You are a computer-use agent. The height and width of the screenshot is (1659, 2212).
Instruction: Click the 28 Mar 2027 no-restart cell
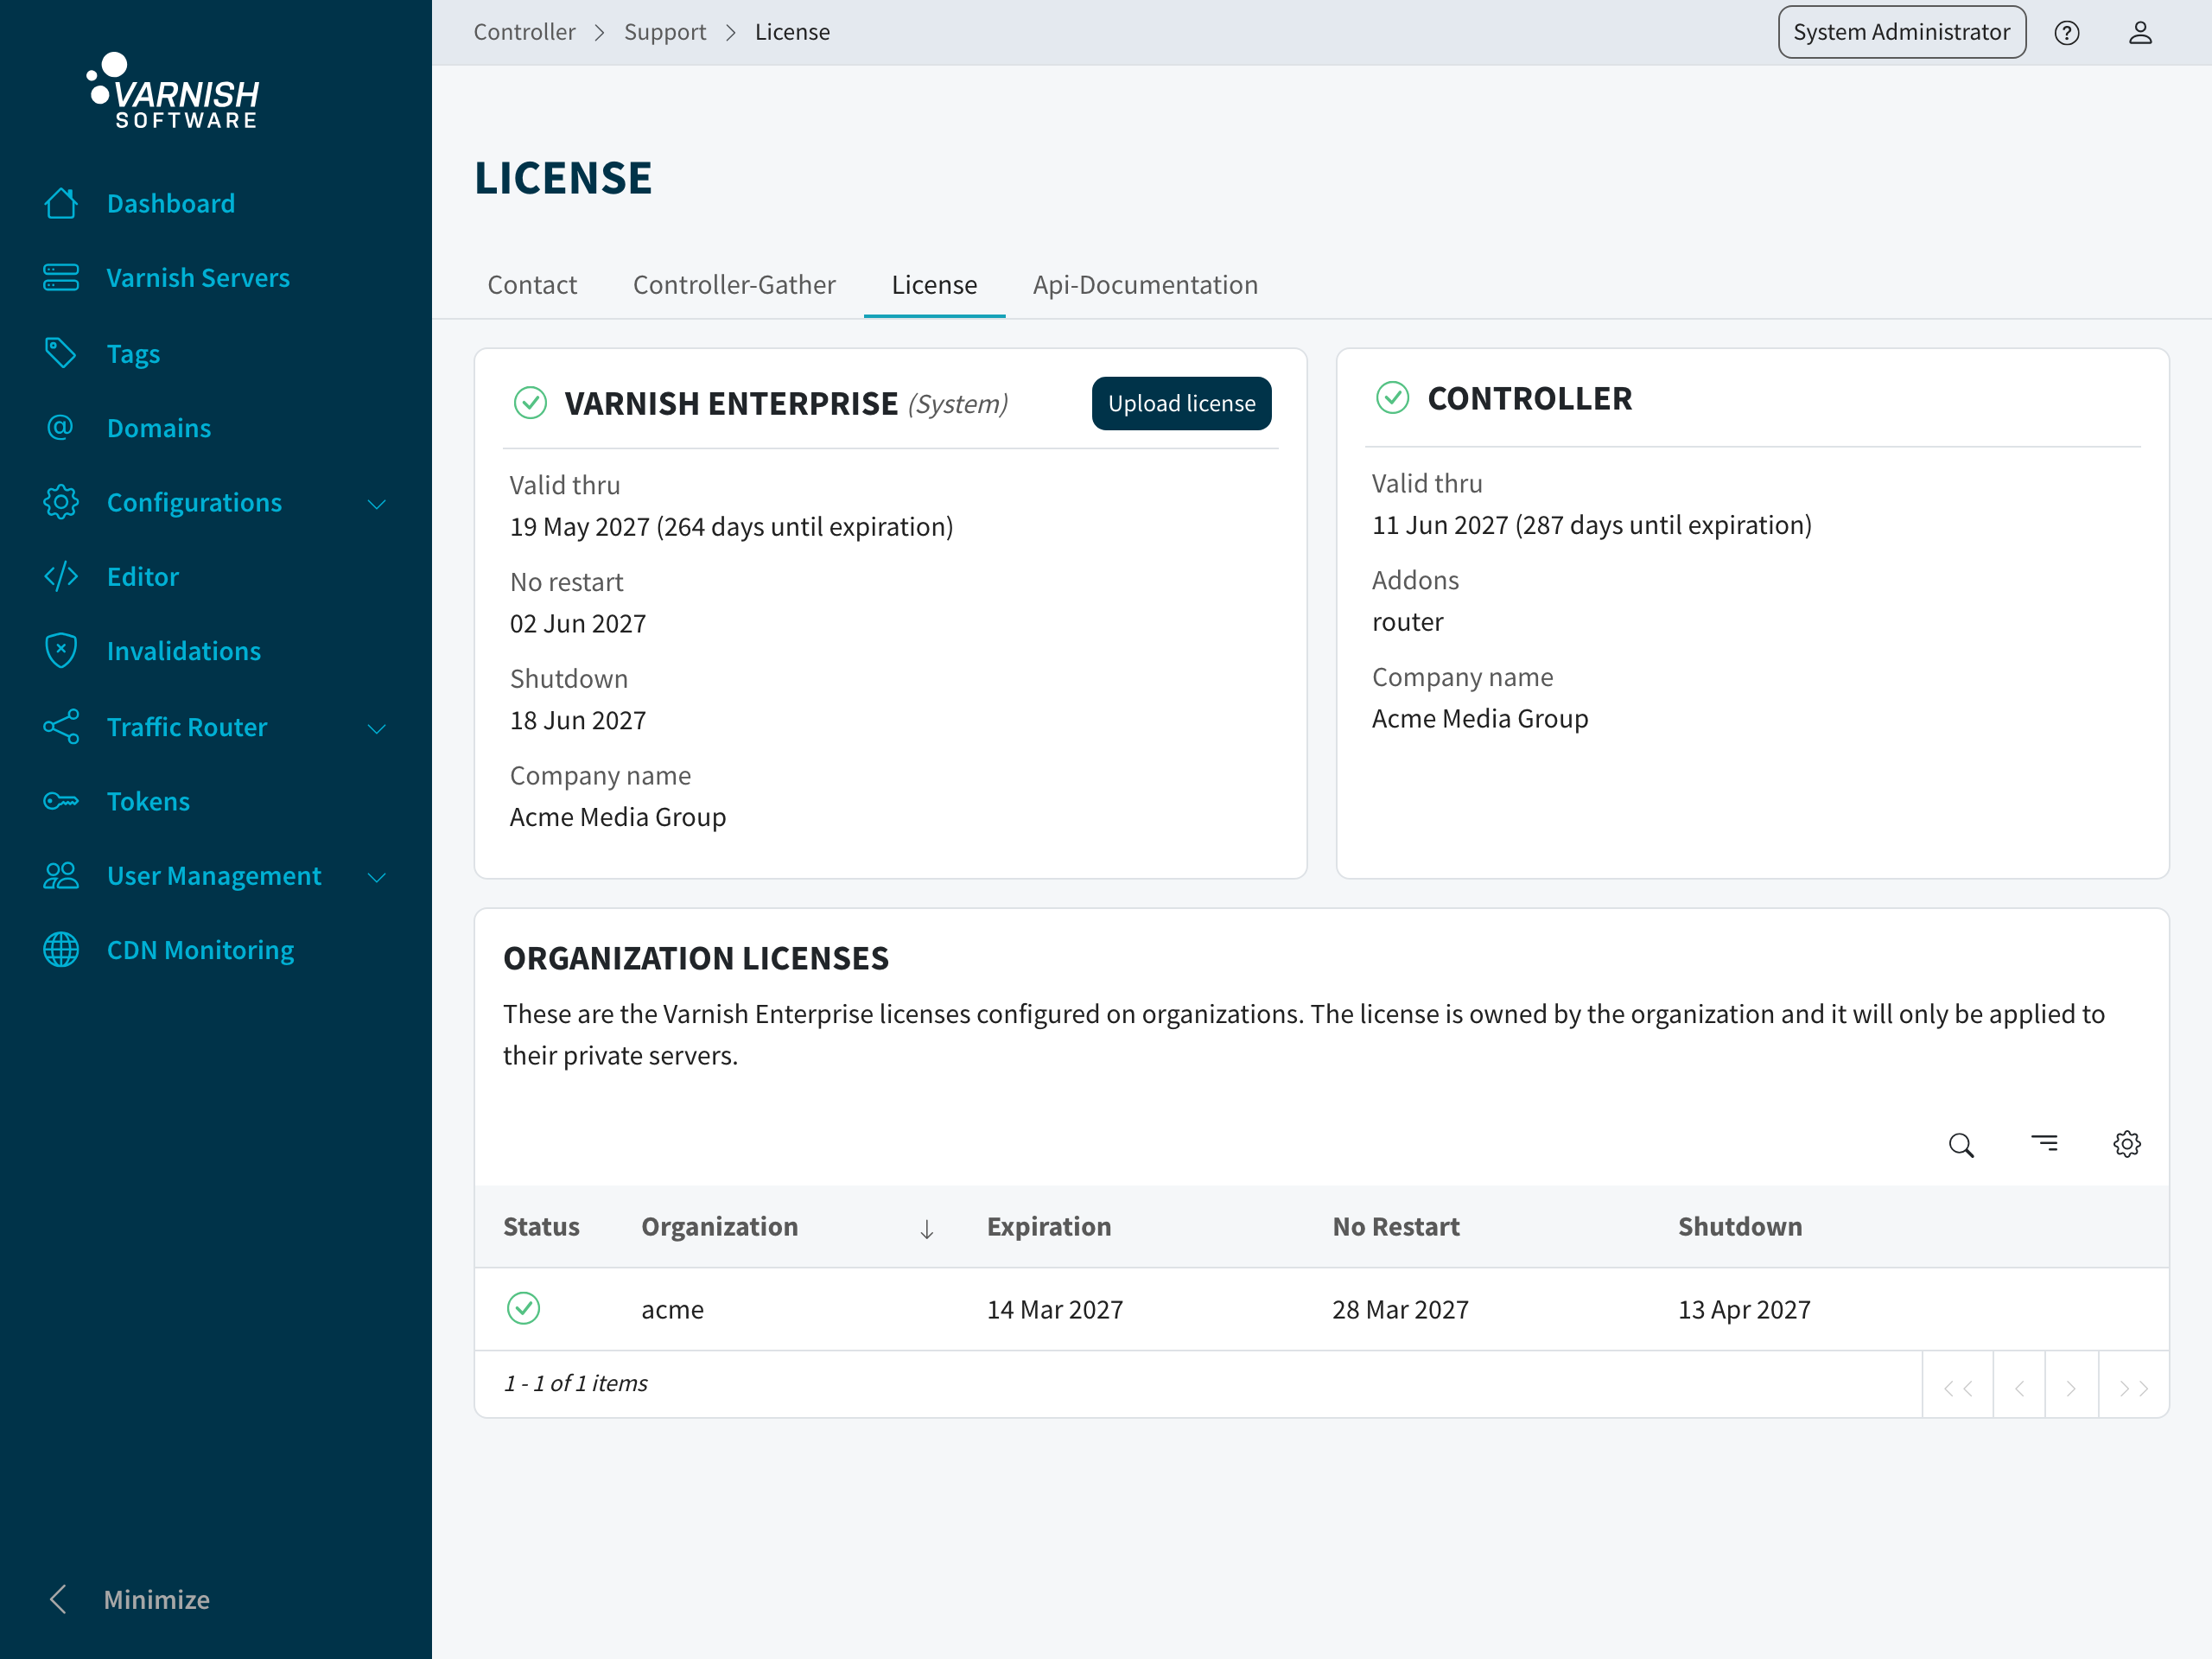(x=1400, y=1309)
